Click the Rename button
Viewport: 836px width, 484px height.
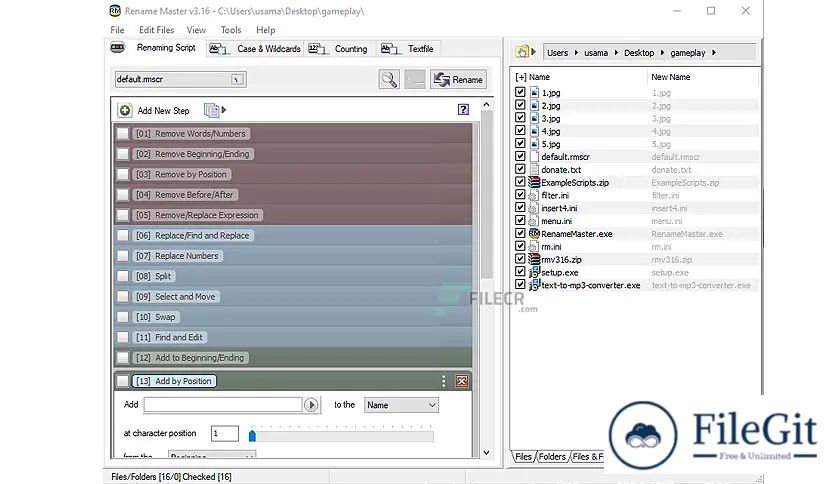click(459, 79)
